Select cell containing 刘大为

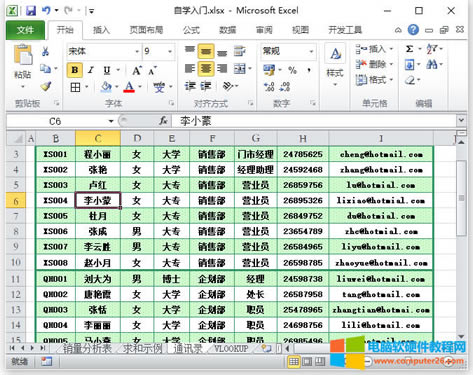pos(98,279)
